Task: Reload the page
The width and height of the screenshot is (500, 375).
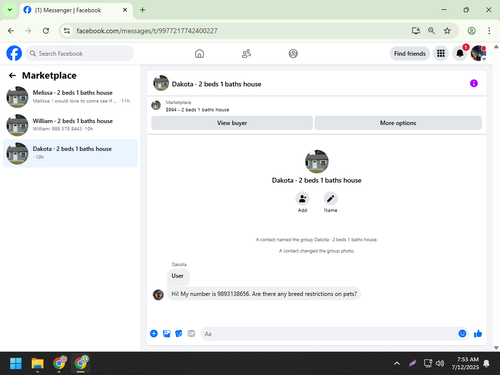Action: coord(46,31)
